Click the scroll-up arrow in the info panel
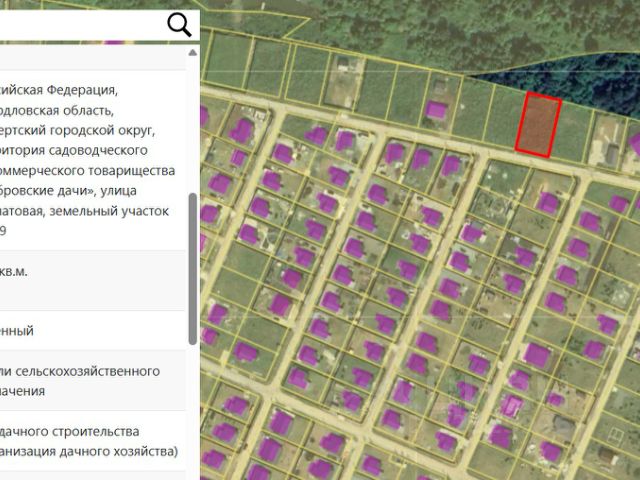 193,53
